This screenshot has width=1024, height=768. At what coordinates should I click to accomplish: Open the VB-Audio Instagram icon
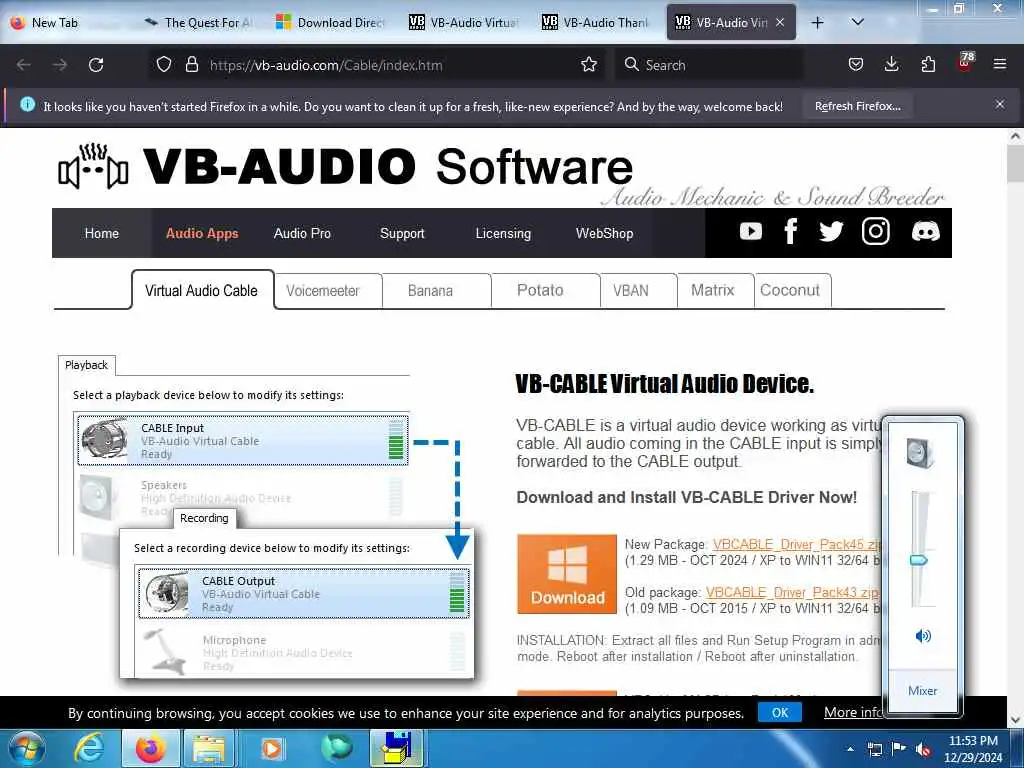pos(875,231)
